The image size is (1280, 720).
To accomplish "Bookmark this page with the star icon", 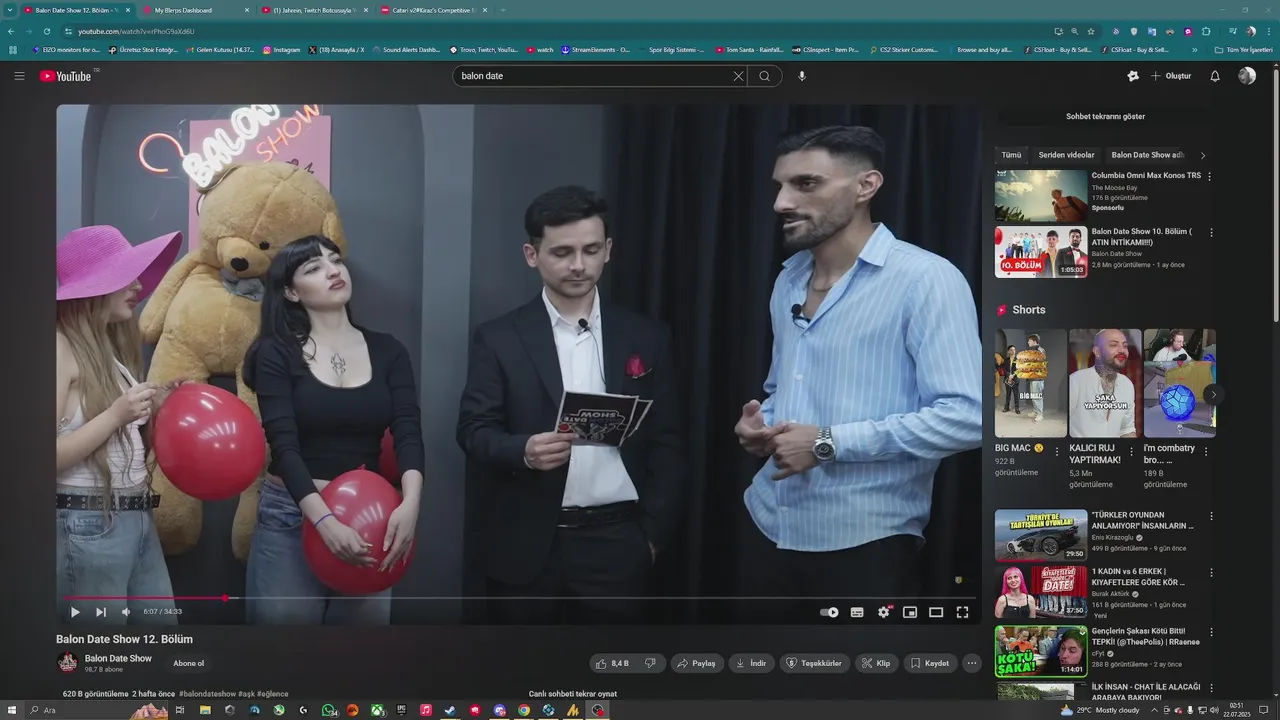I will [x=1091, y=31].
